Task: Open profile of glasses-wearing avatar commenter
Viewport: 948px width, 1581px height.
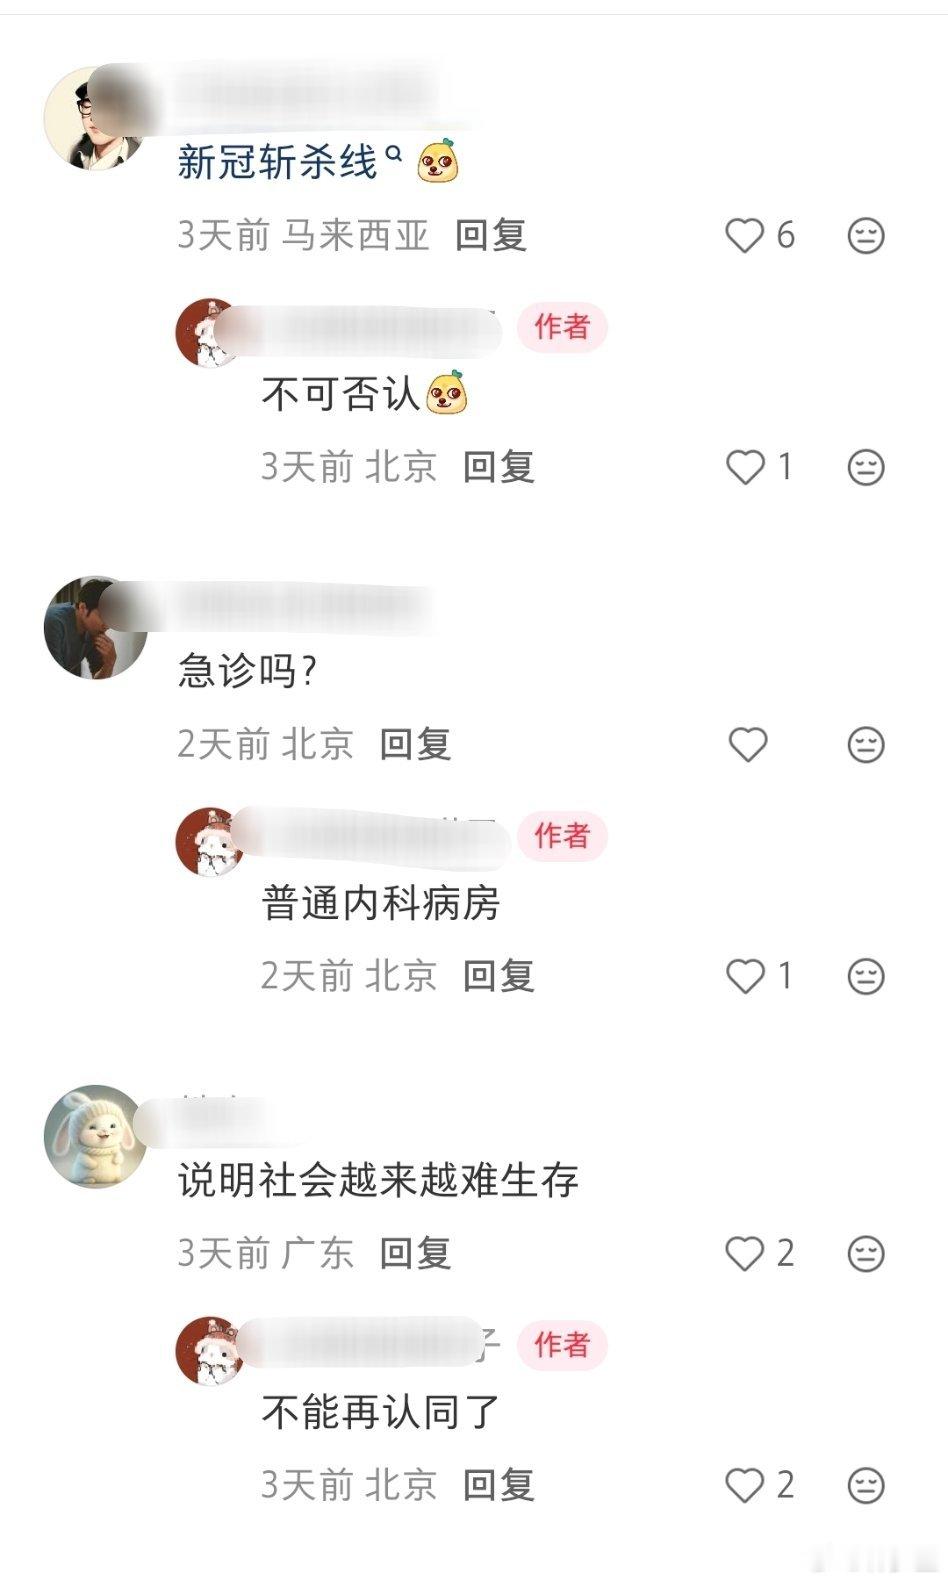Action: click(x=95, y=118)
